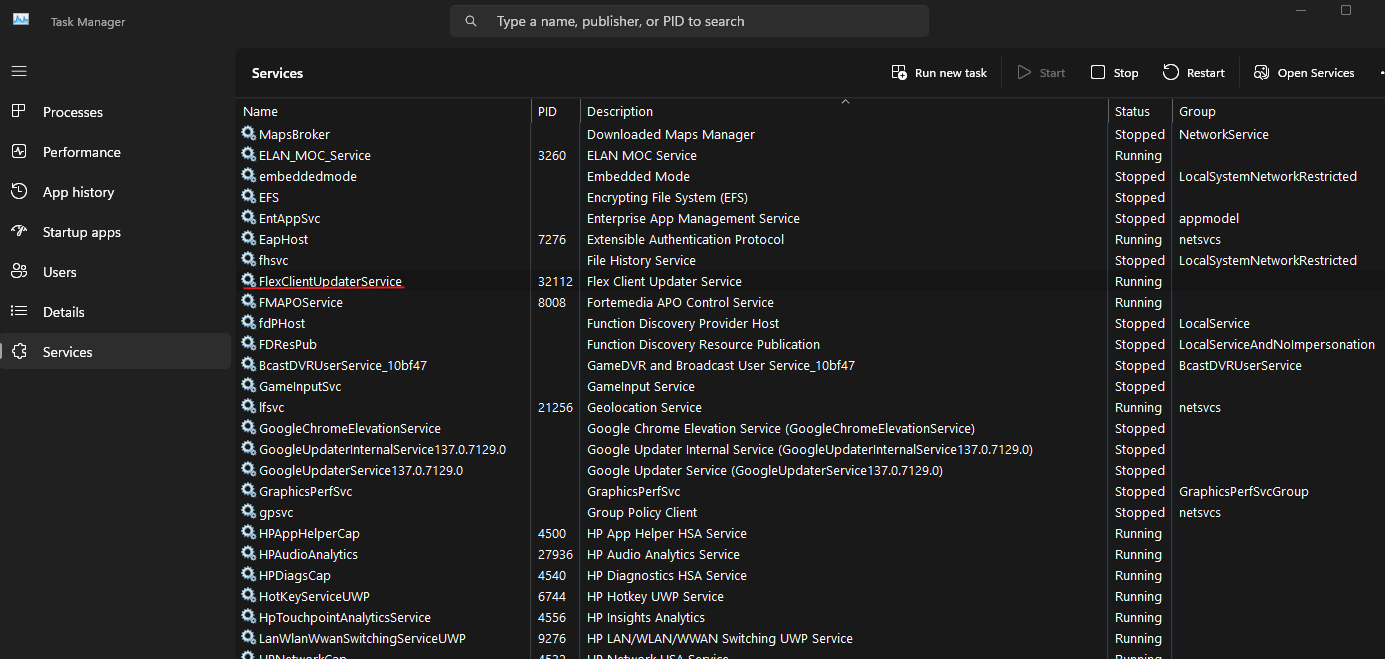This screenshot has width=1385, height=659.
Task: Click the Downloaded Maps Manager description
Action: click(671, 134)
